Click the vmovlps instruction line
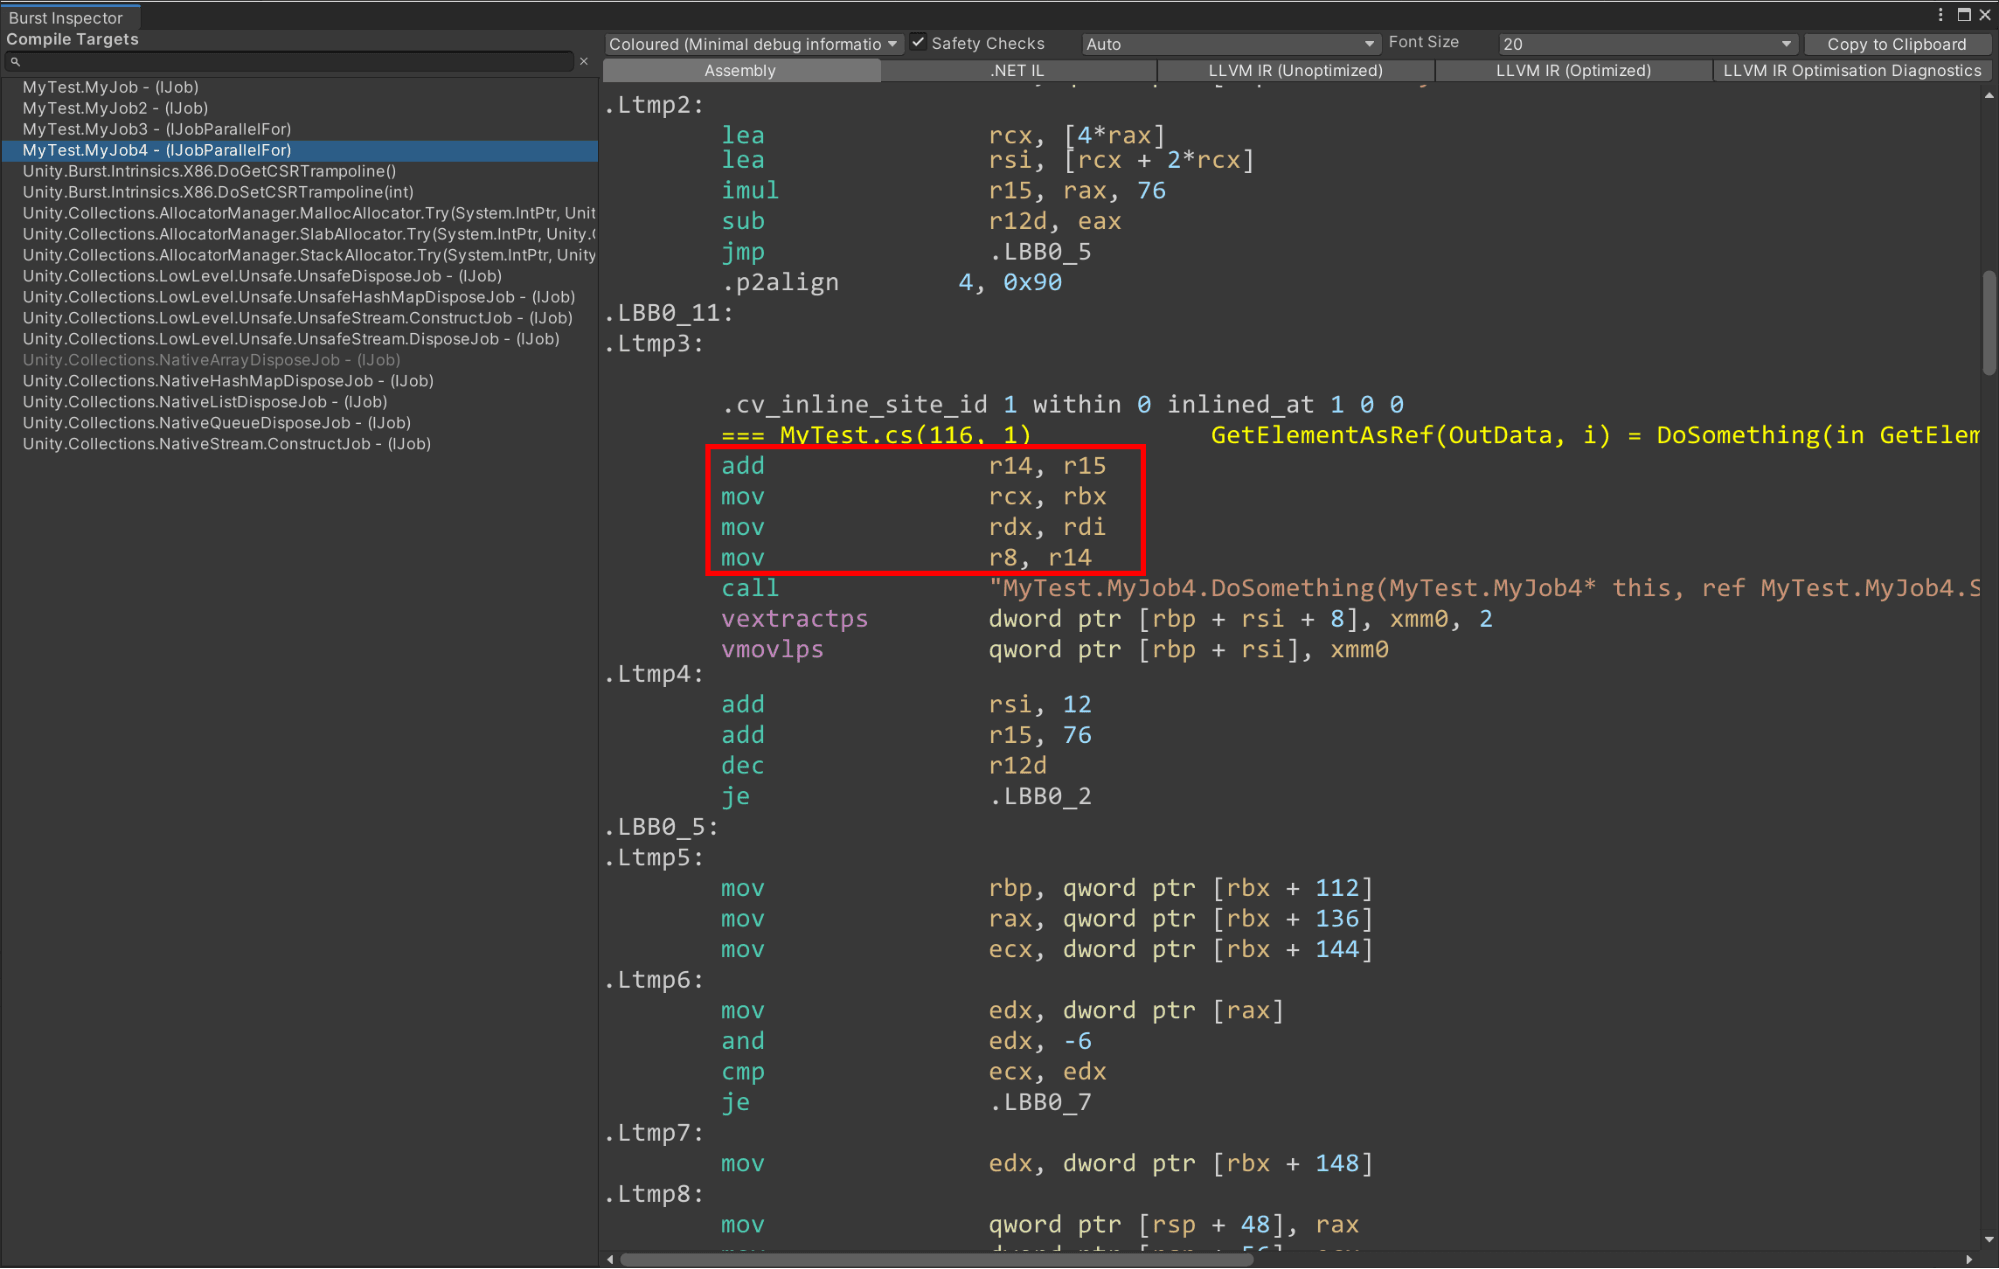1999x1269 pixels. tap(1055, 650)
